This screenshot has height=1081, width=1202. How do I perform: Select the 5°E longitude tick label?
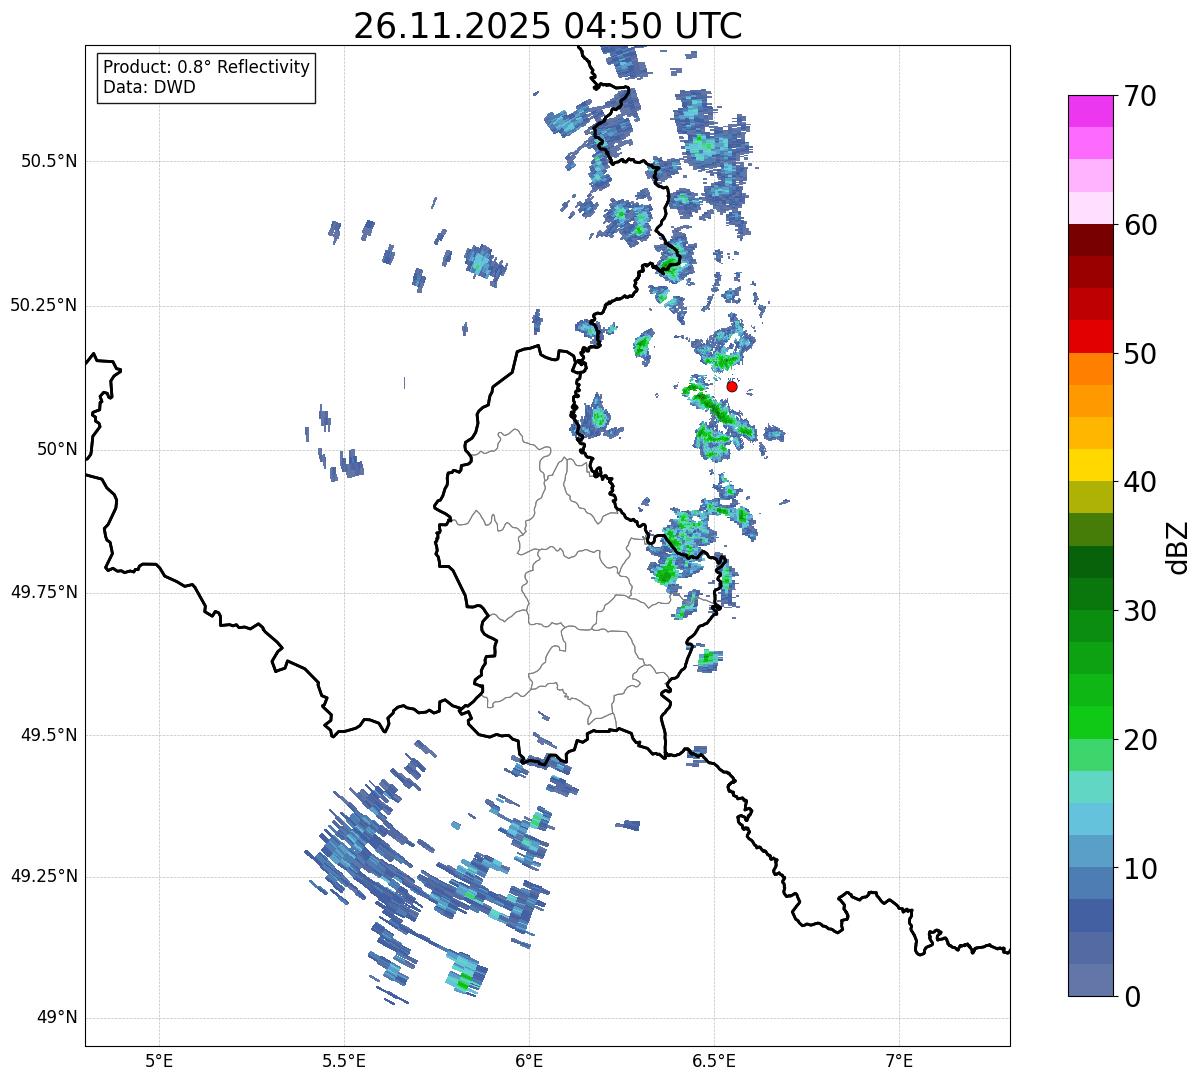[x=159, y=1060]
